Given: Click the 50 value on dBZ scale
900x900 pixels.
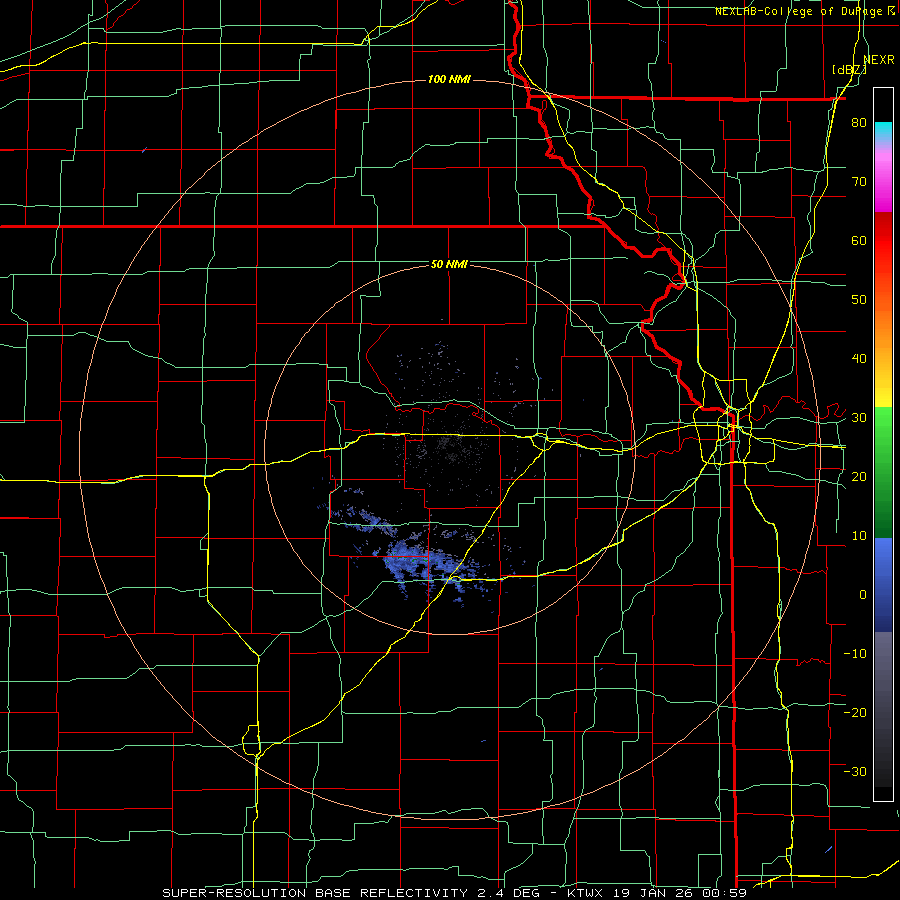Looking at the screenshot, I should [x=859, y=300].
